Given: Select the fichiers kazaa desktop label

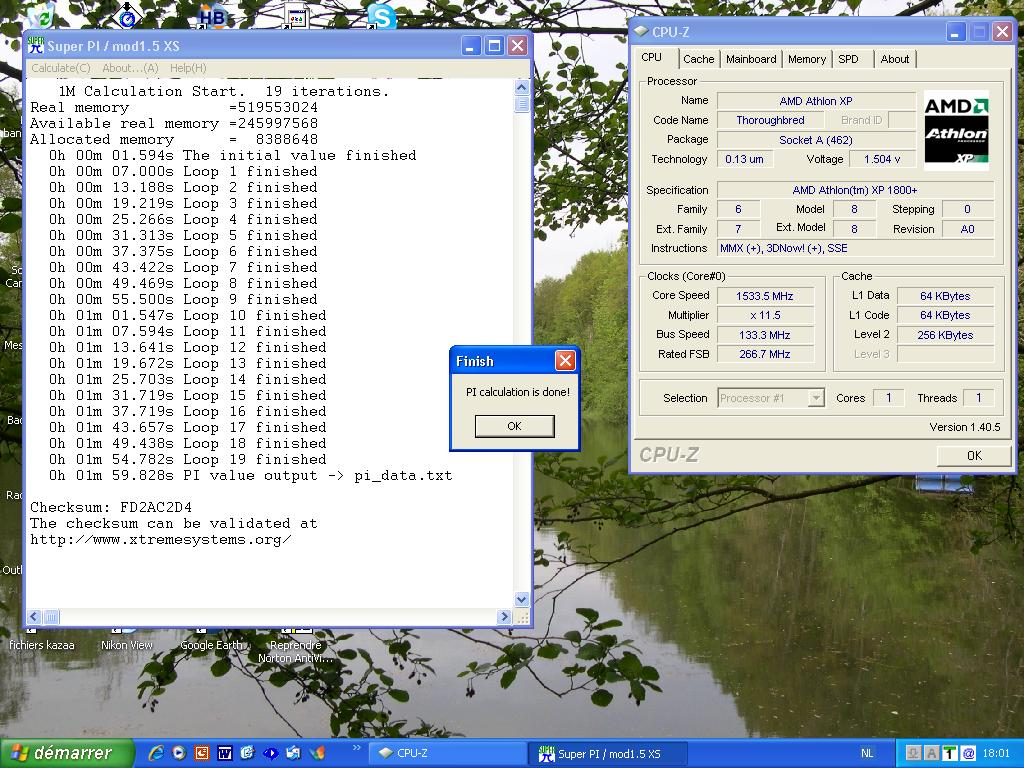Looking at the screenshot, I should (x=42, y=645).
